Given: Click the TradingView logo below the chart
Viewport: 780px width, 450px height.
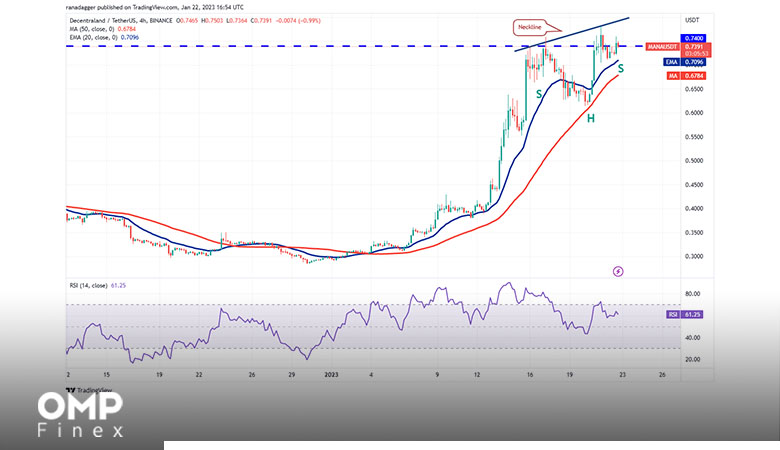Looking at the screenshot, I should point(89,390).
